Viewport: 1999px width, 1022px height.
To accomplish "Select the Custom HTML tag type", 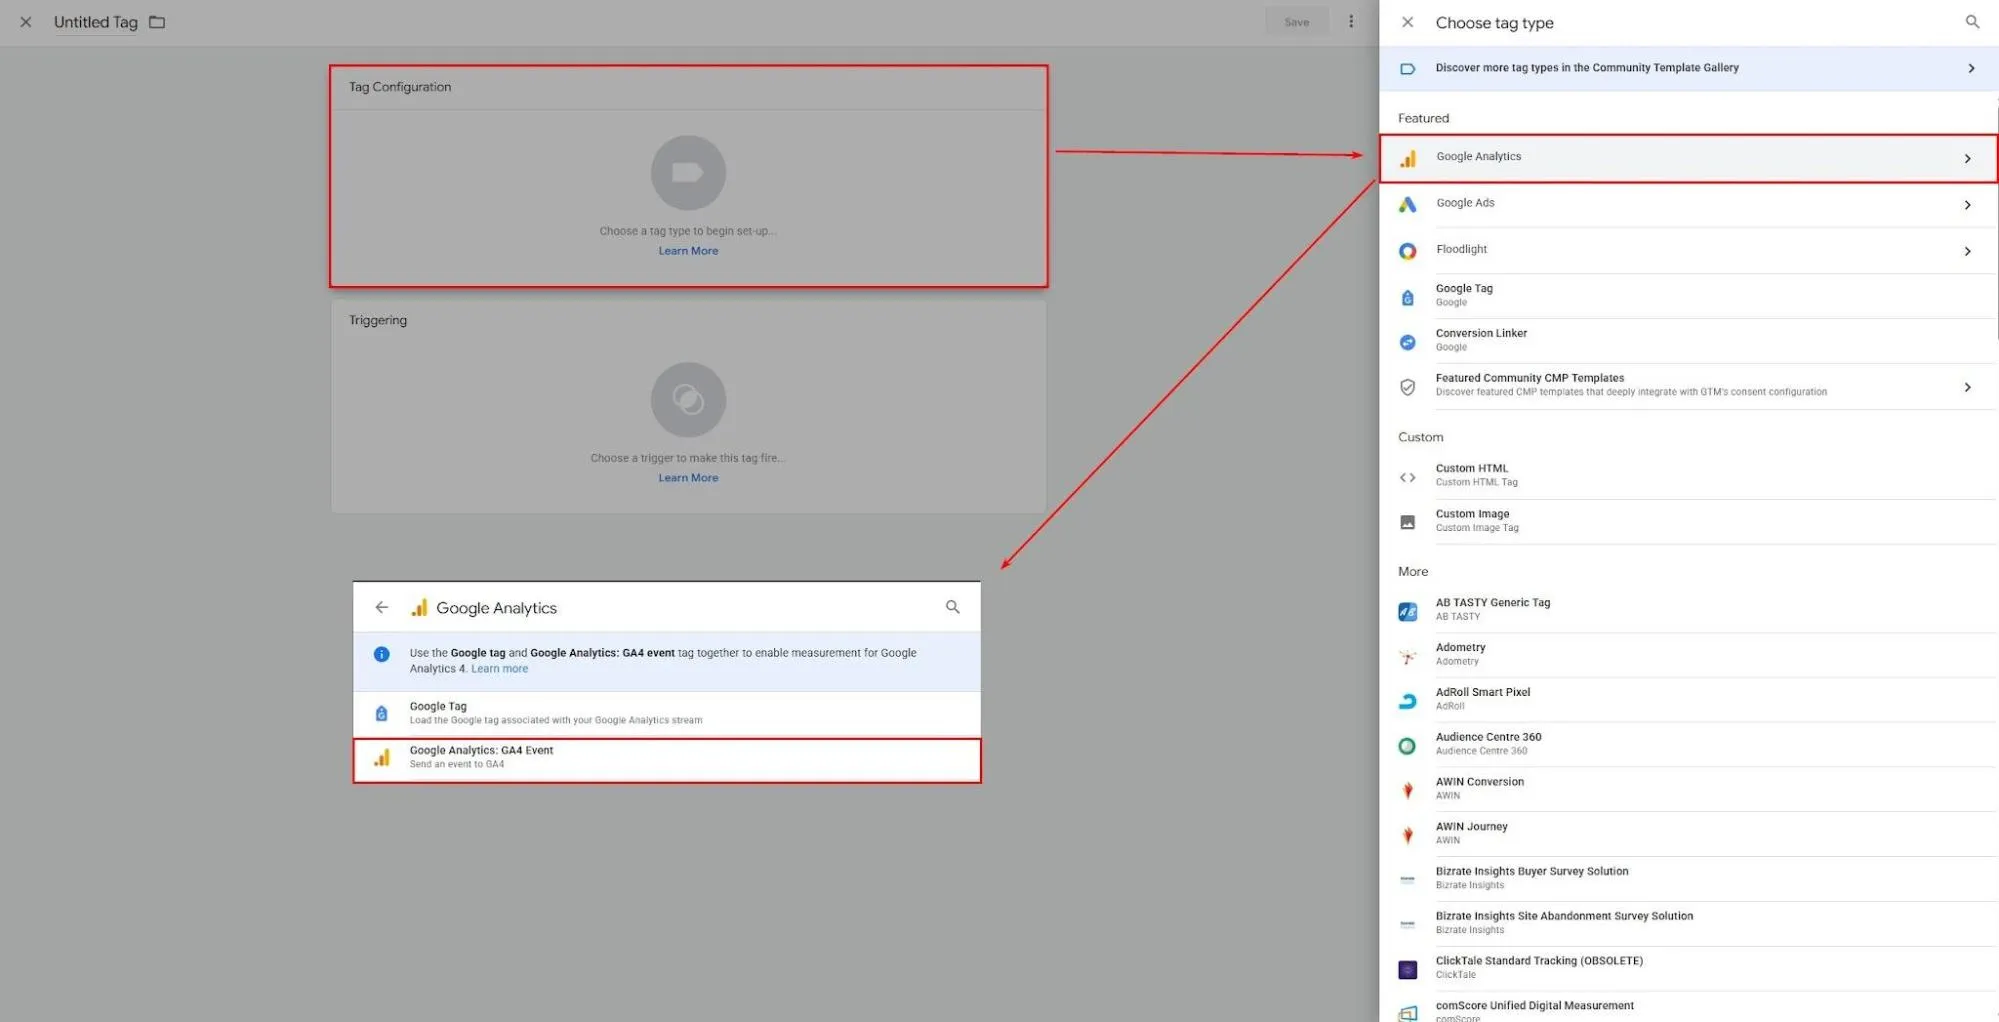I will [x=1472, y=475].
